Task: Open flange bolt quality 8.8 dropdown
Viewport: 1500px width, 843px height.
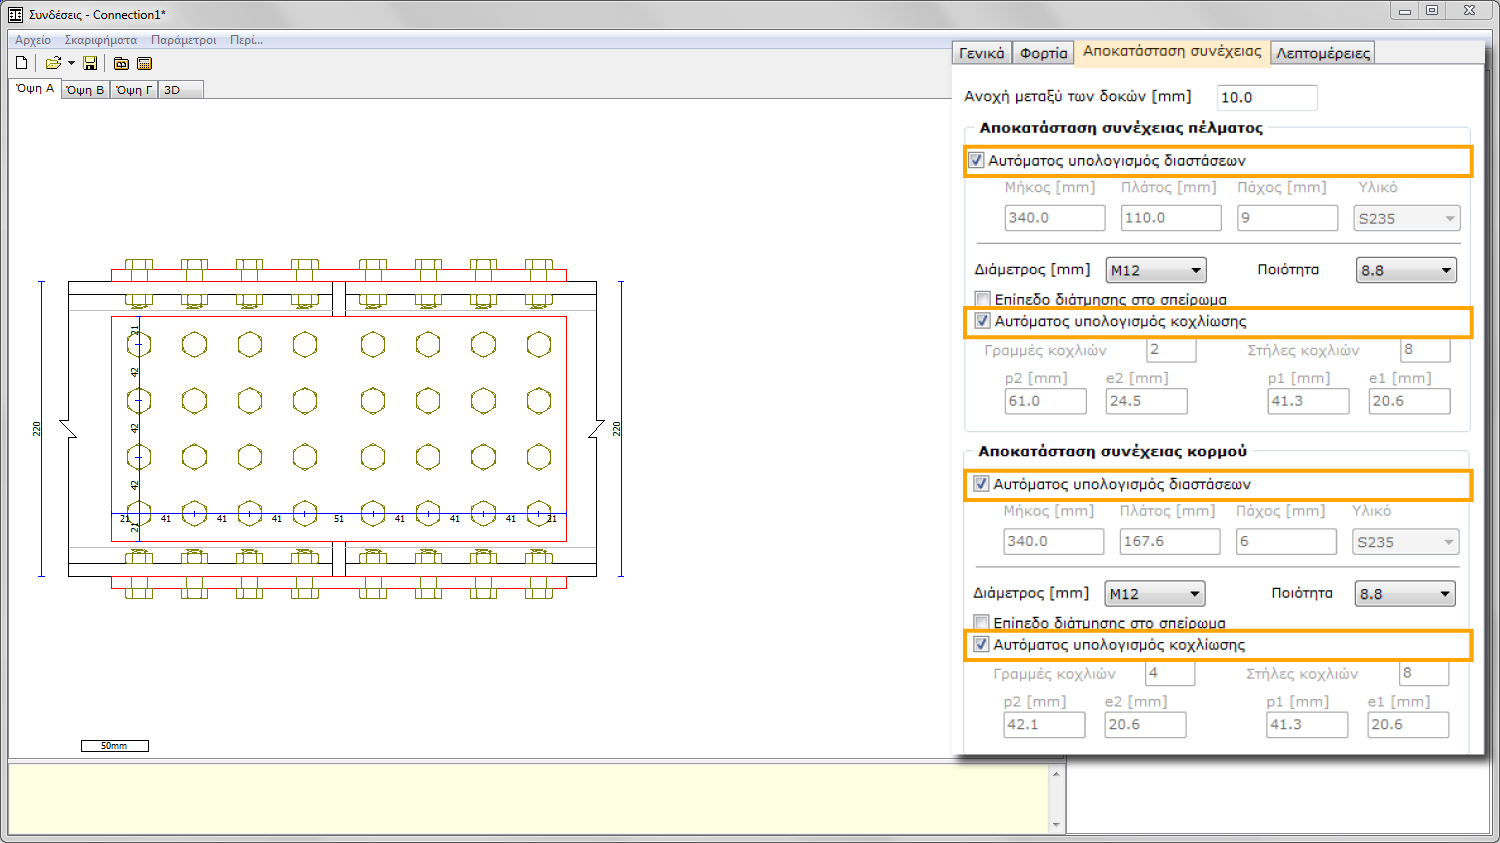Action: pyautogui.click(x=1406, y=270)
